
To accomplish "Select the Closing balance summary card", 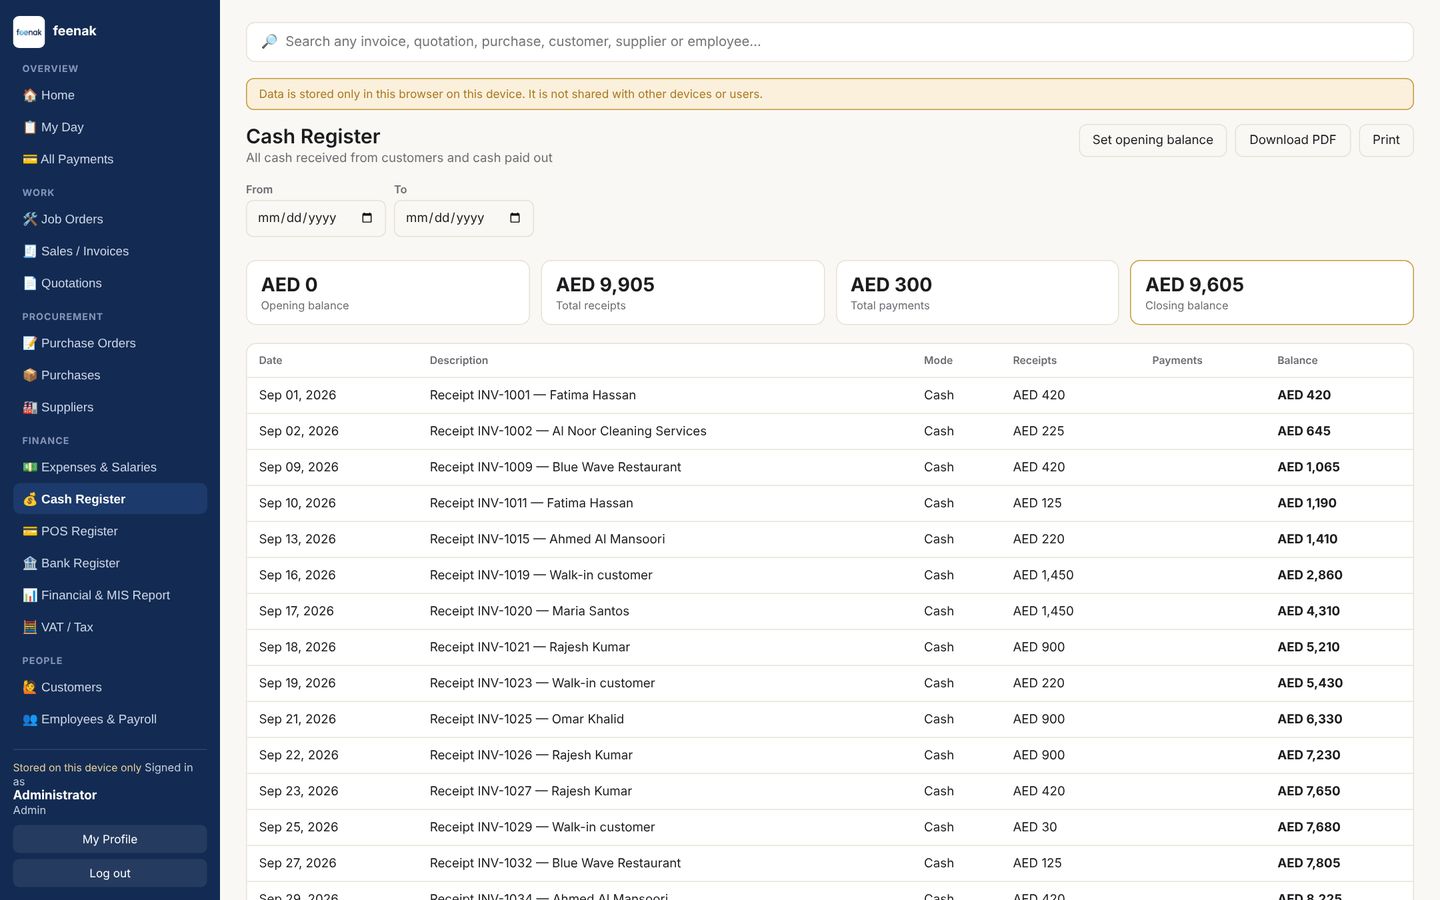I will 1272,293.
